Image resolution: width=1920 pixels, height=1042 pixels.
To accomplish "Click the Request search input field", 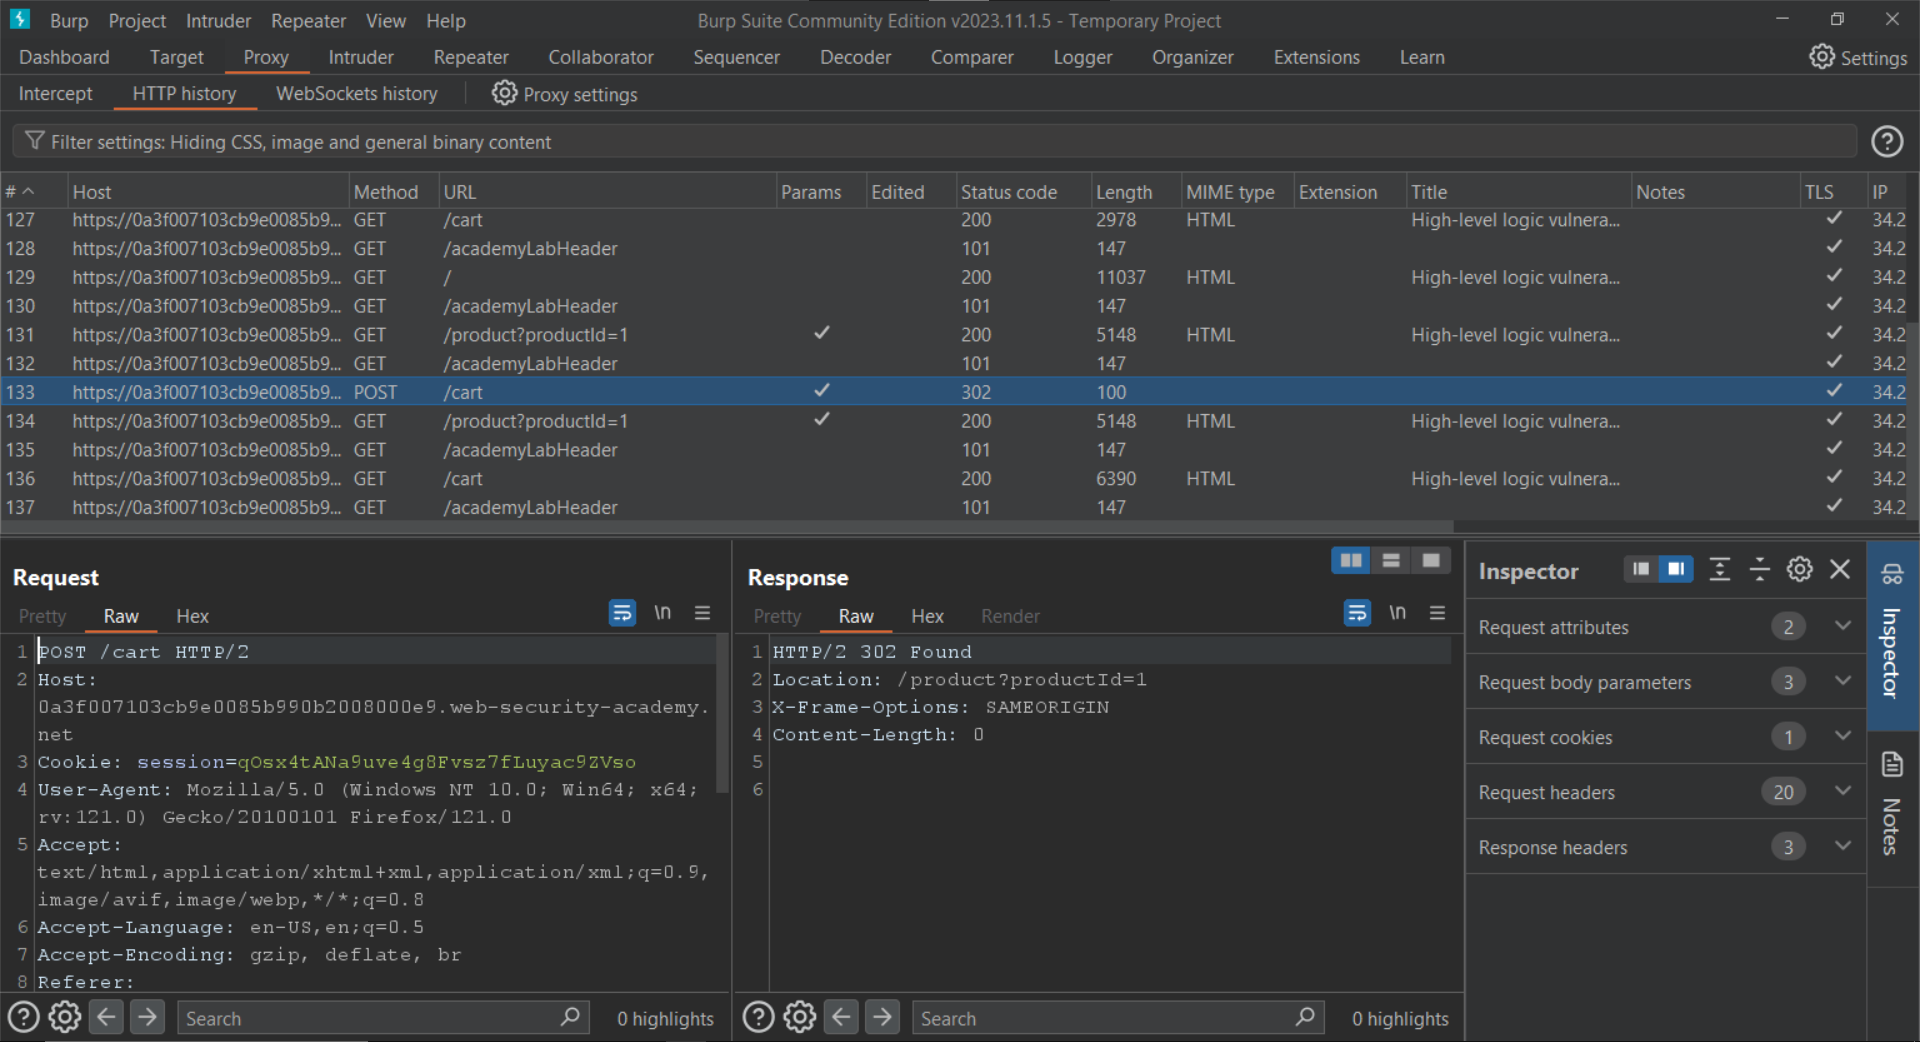I will pyautogui.click(x=370, y=1018).
